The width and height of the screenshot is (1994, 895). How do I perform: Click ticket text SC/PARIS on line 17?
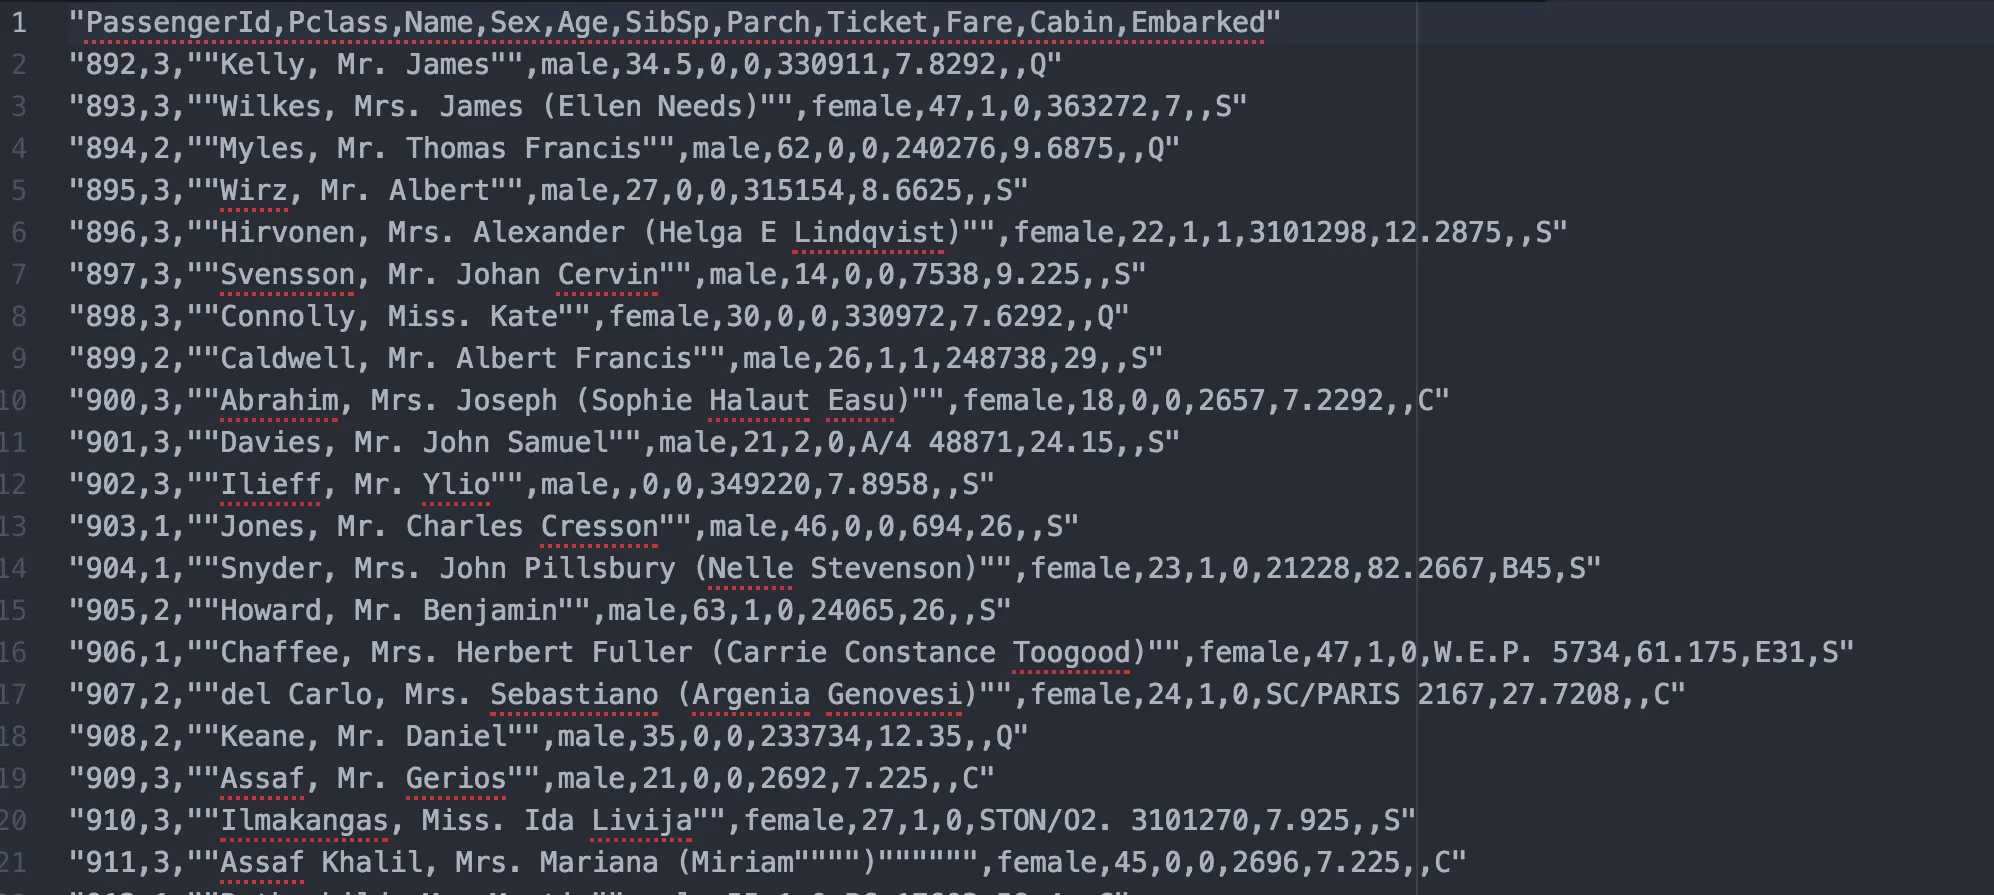coord(1332,694)
